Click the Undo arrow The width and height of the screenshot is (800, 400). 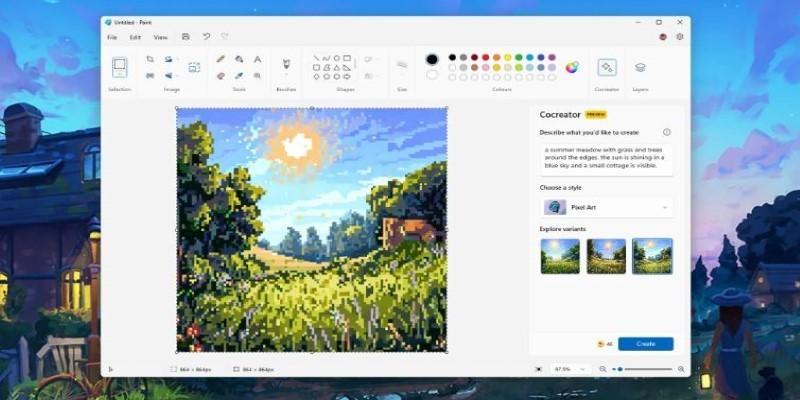coord(206,37)
